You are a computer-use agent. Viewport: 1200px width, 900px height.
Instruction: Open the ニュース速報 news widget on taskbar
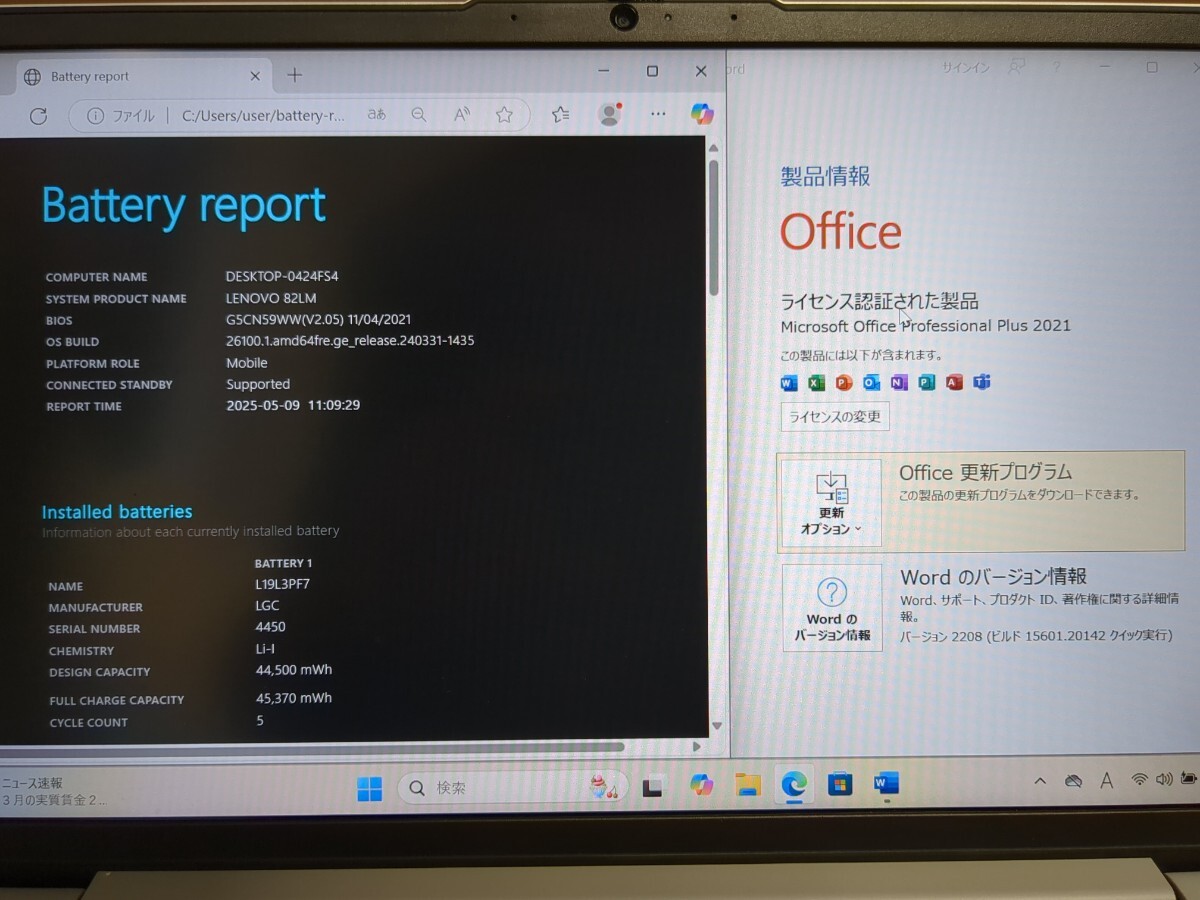52,791
